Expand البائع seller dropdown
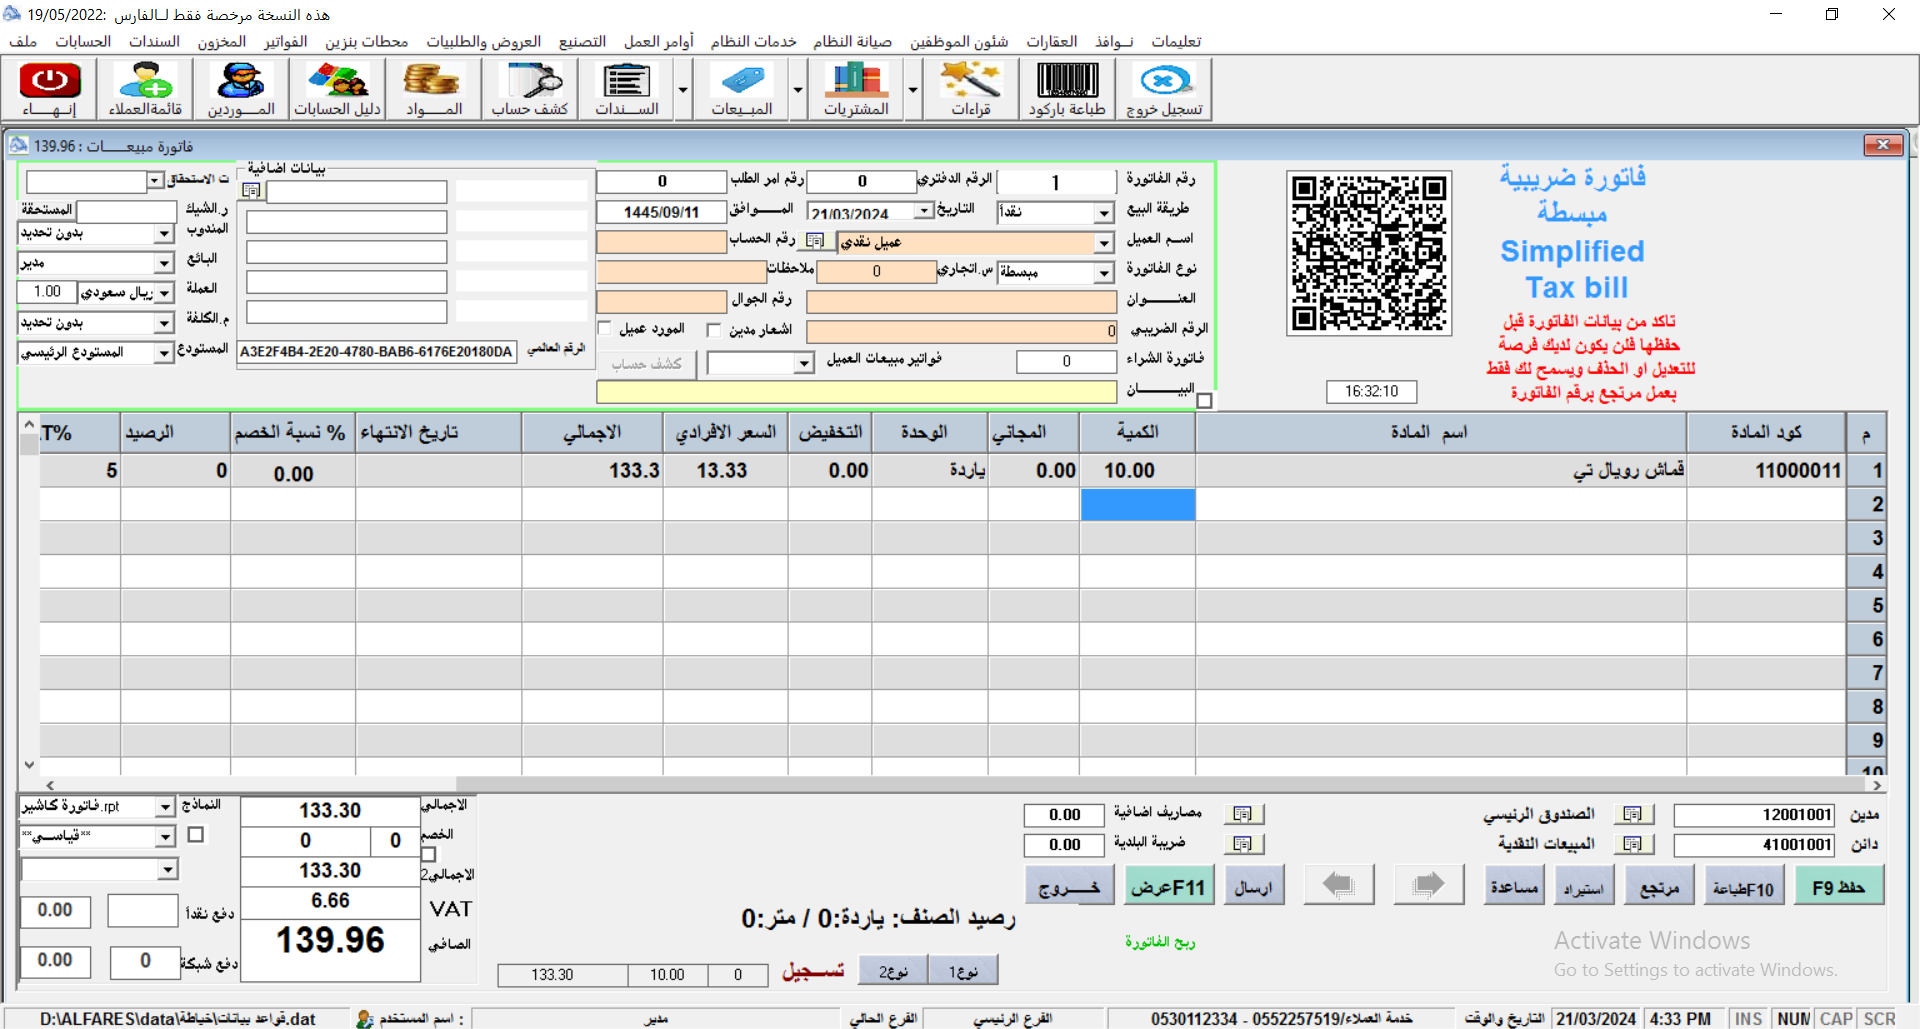This screenshot has height=1029, width=1920. pyautogui.click(x=164, y=263)
